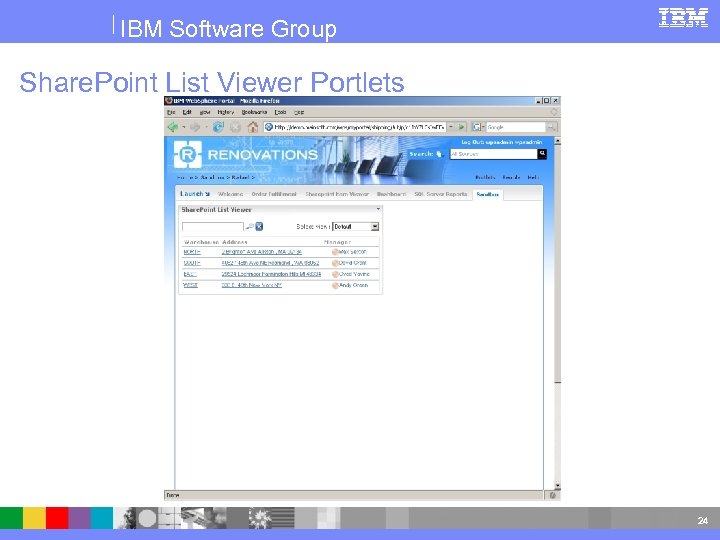Click the status bar icon at bottom right
720x540 pixels.
(x=552, y=495)
